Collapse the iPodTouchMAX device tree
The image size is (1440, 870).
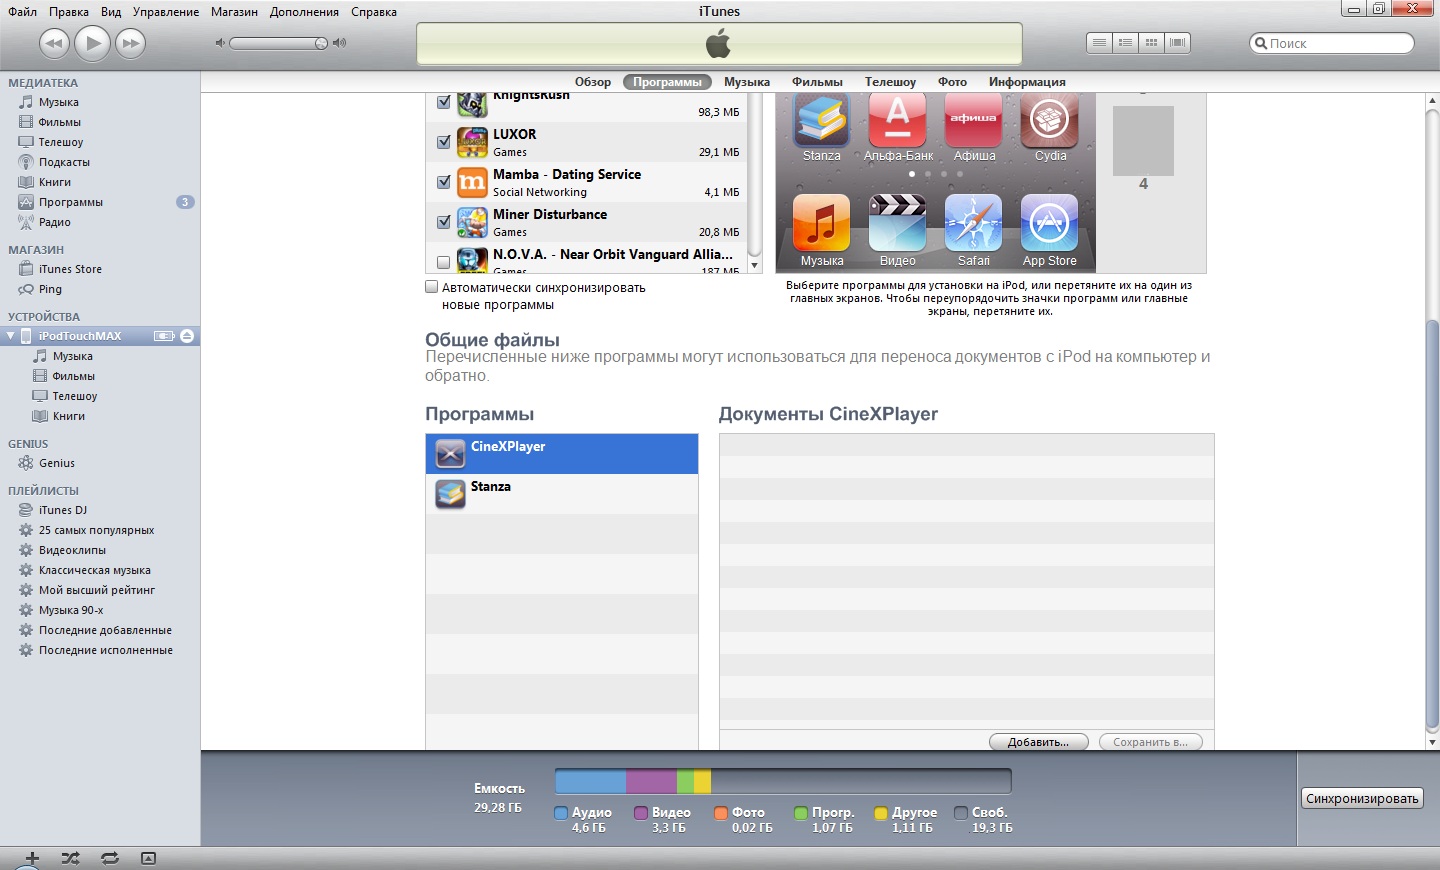(x=11, y=336)
